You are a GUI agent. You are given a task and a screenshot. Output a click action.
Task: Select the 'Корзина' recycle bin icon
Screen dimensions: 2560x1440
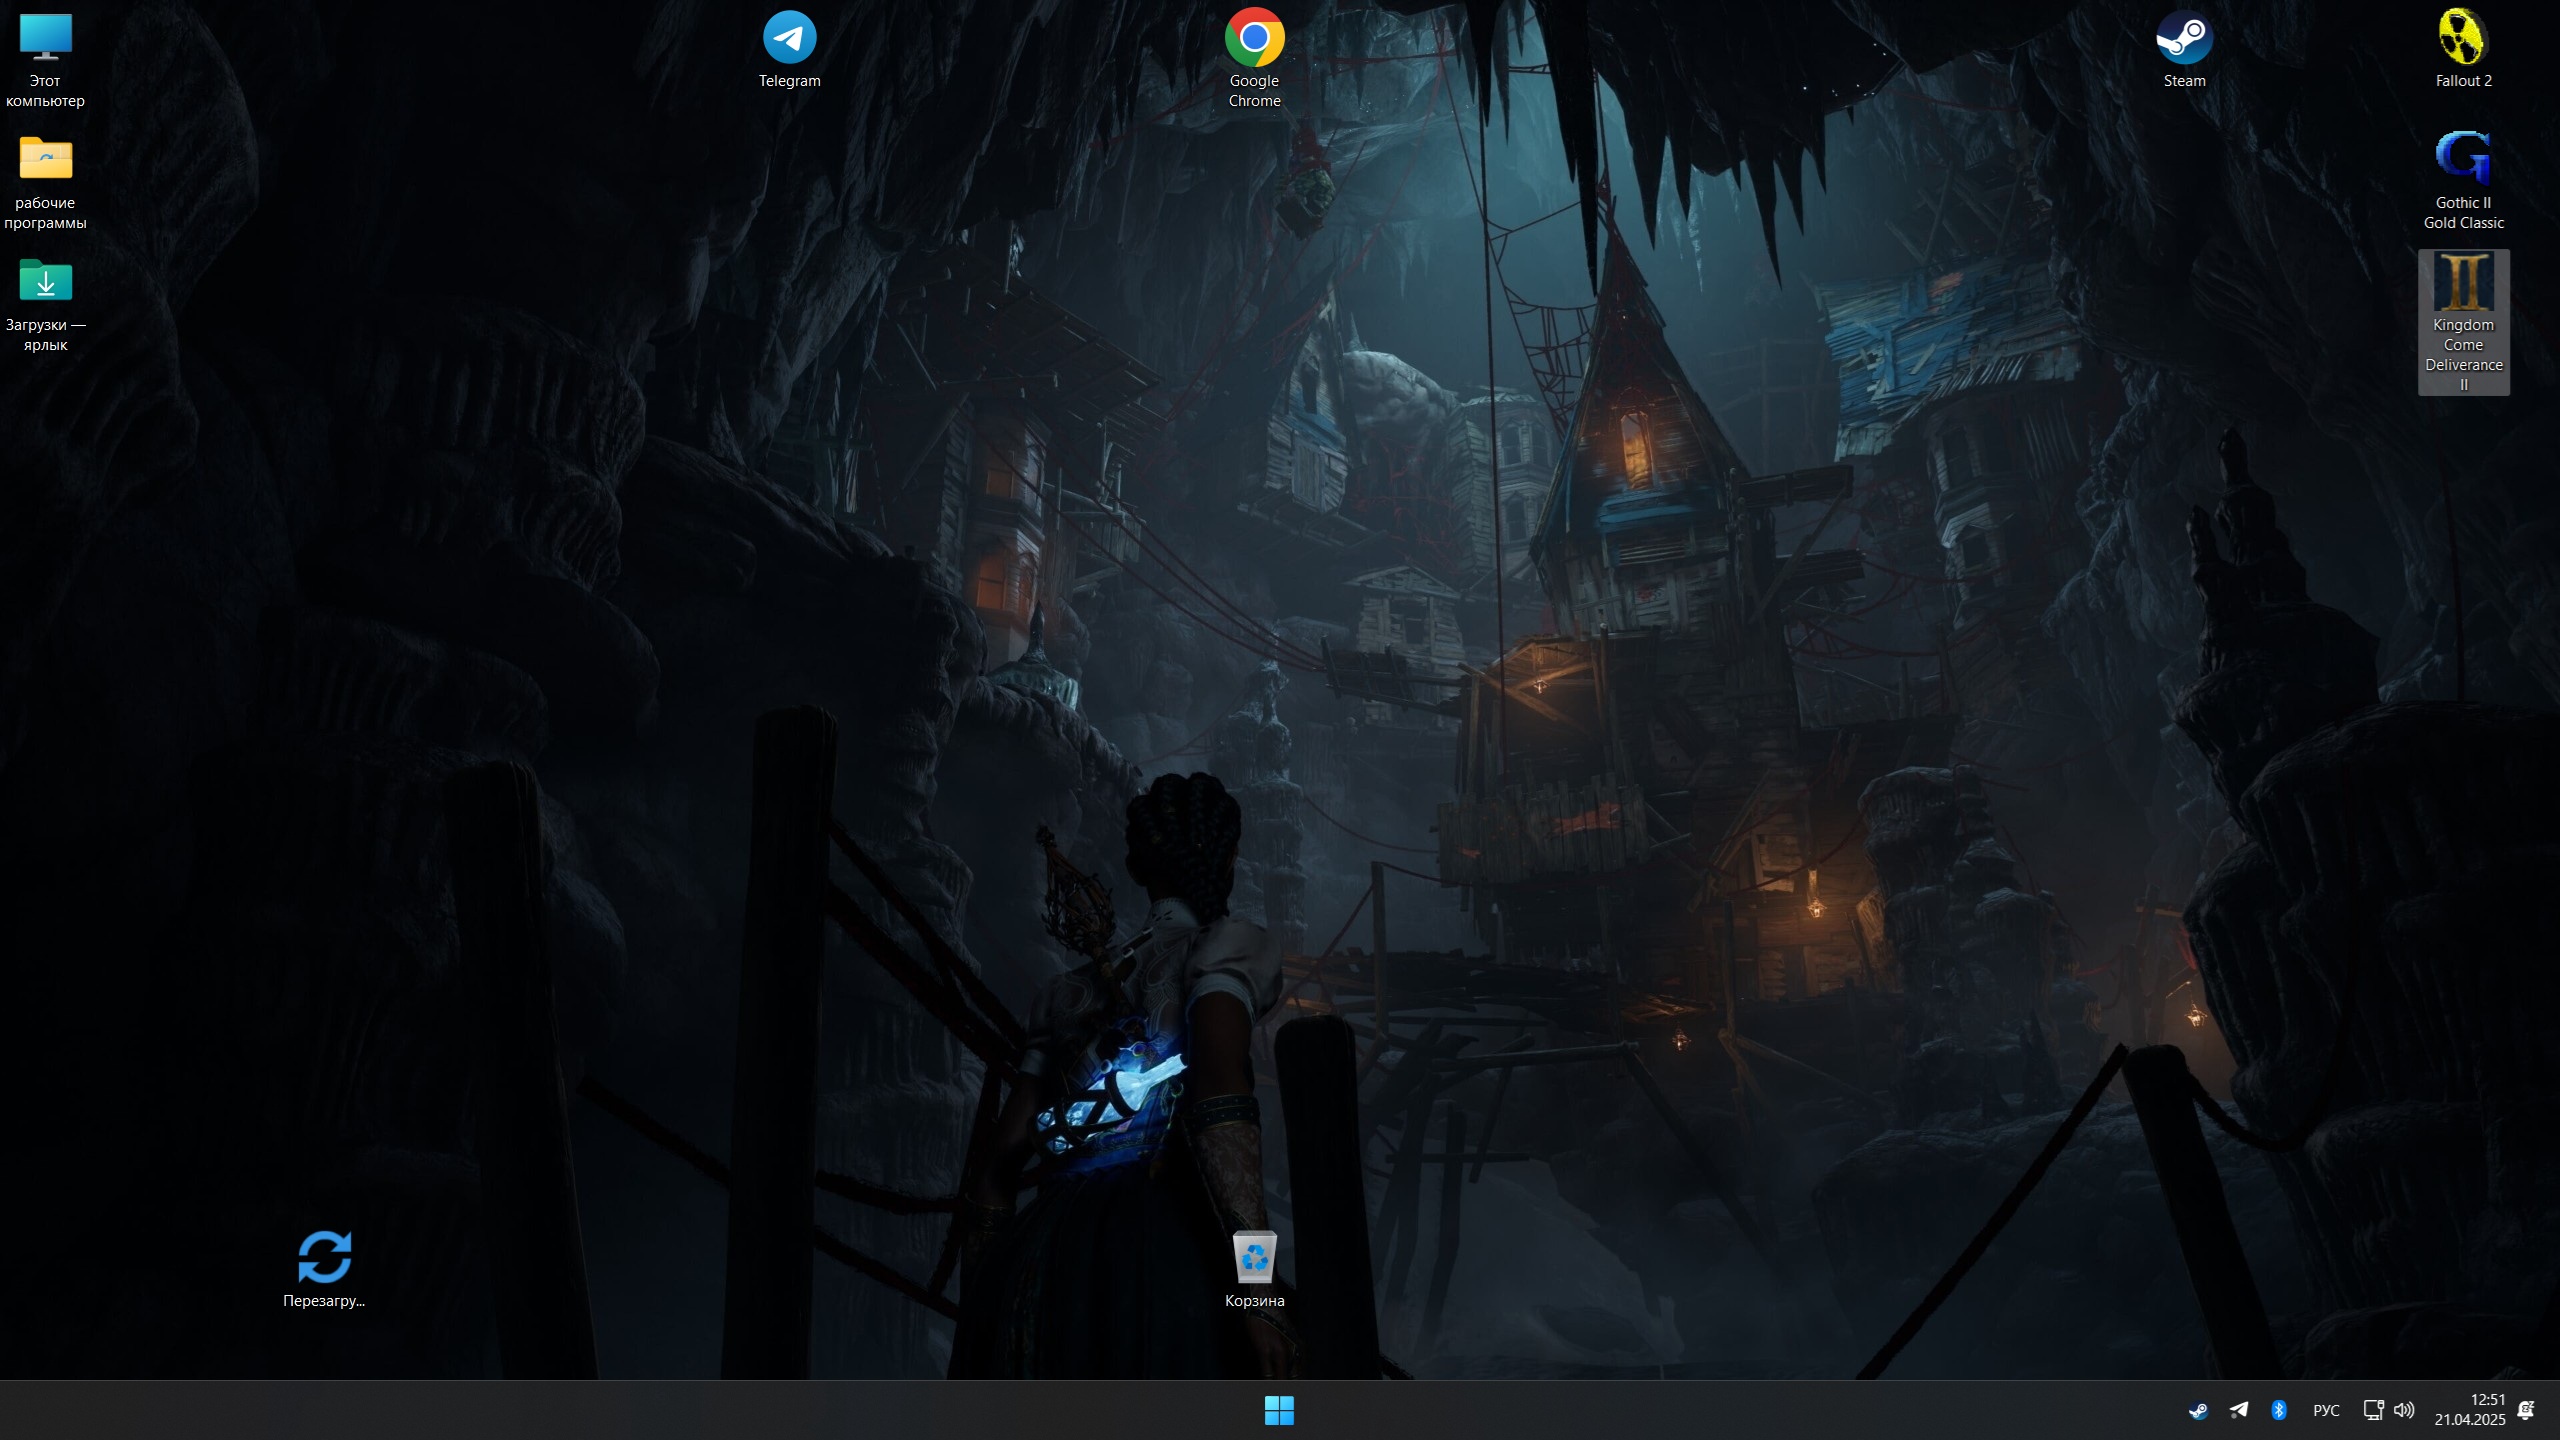[x=1254, y=1257]
